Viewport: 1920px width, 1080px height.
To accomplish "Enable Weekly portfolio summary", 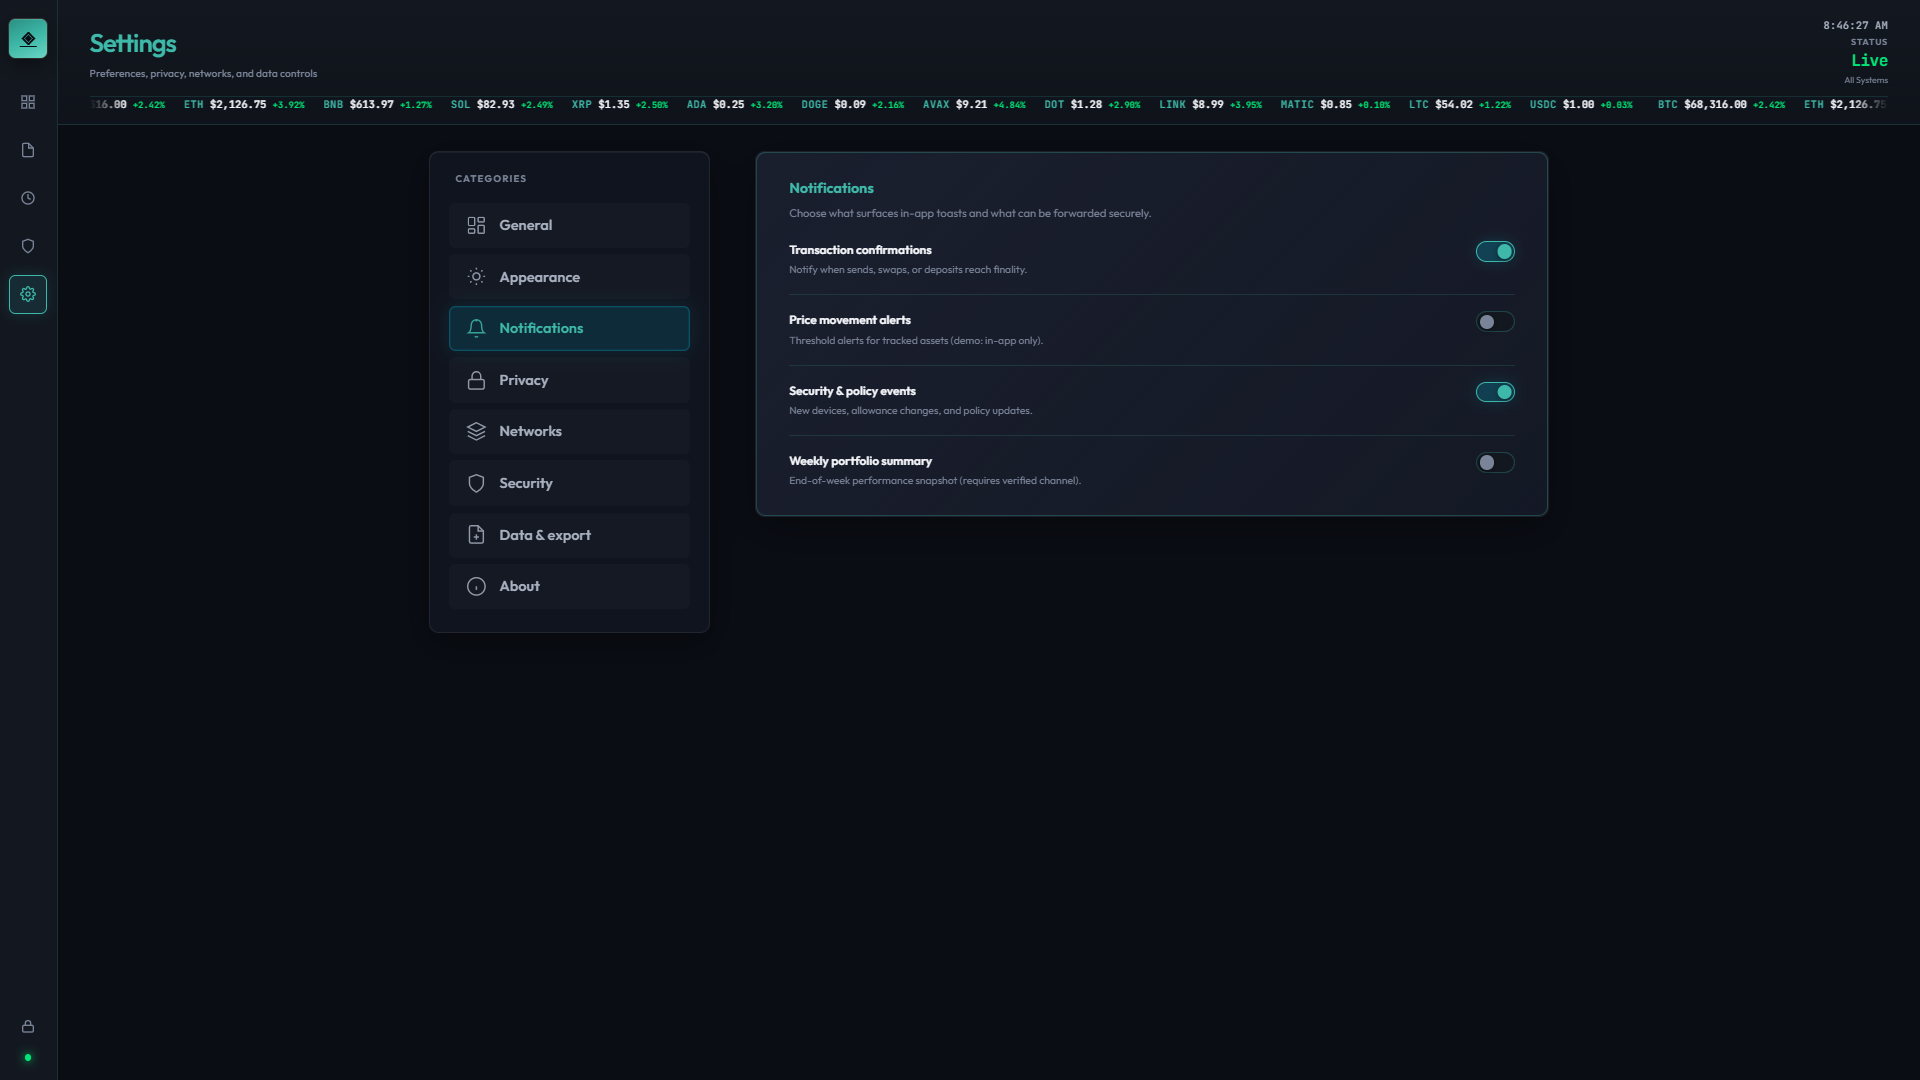I will tap(1495, 462).
